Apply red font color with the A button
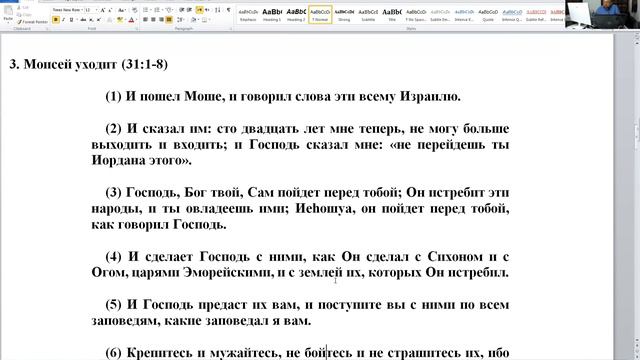The width and height of the screenshot is (640, 360). pos(131,19)
